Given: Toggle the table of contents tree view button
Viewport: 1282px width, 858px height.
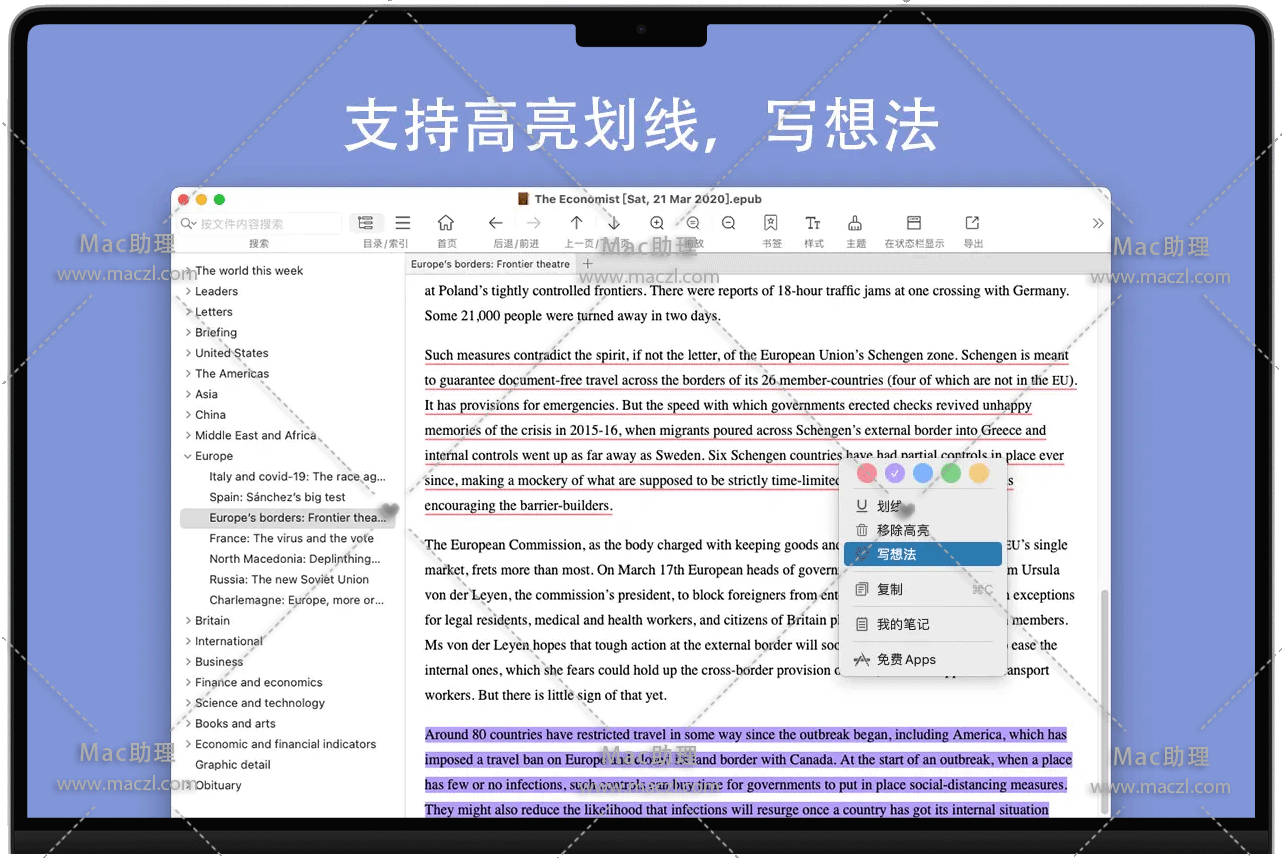Looking at the screenshot, I should 366,223.
